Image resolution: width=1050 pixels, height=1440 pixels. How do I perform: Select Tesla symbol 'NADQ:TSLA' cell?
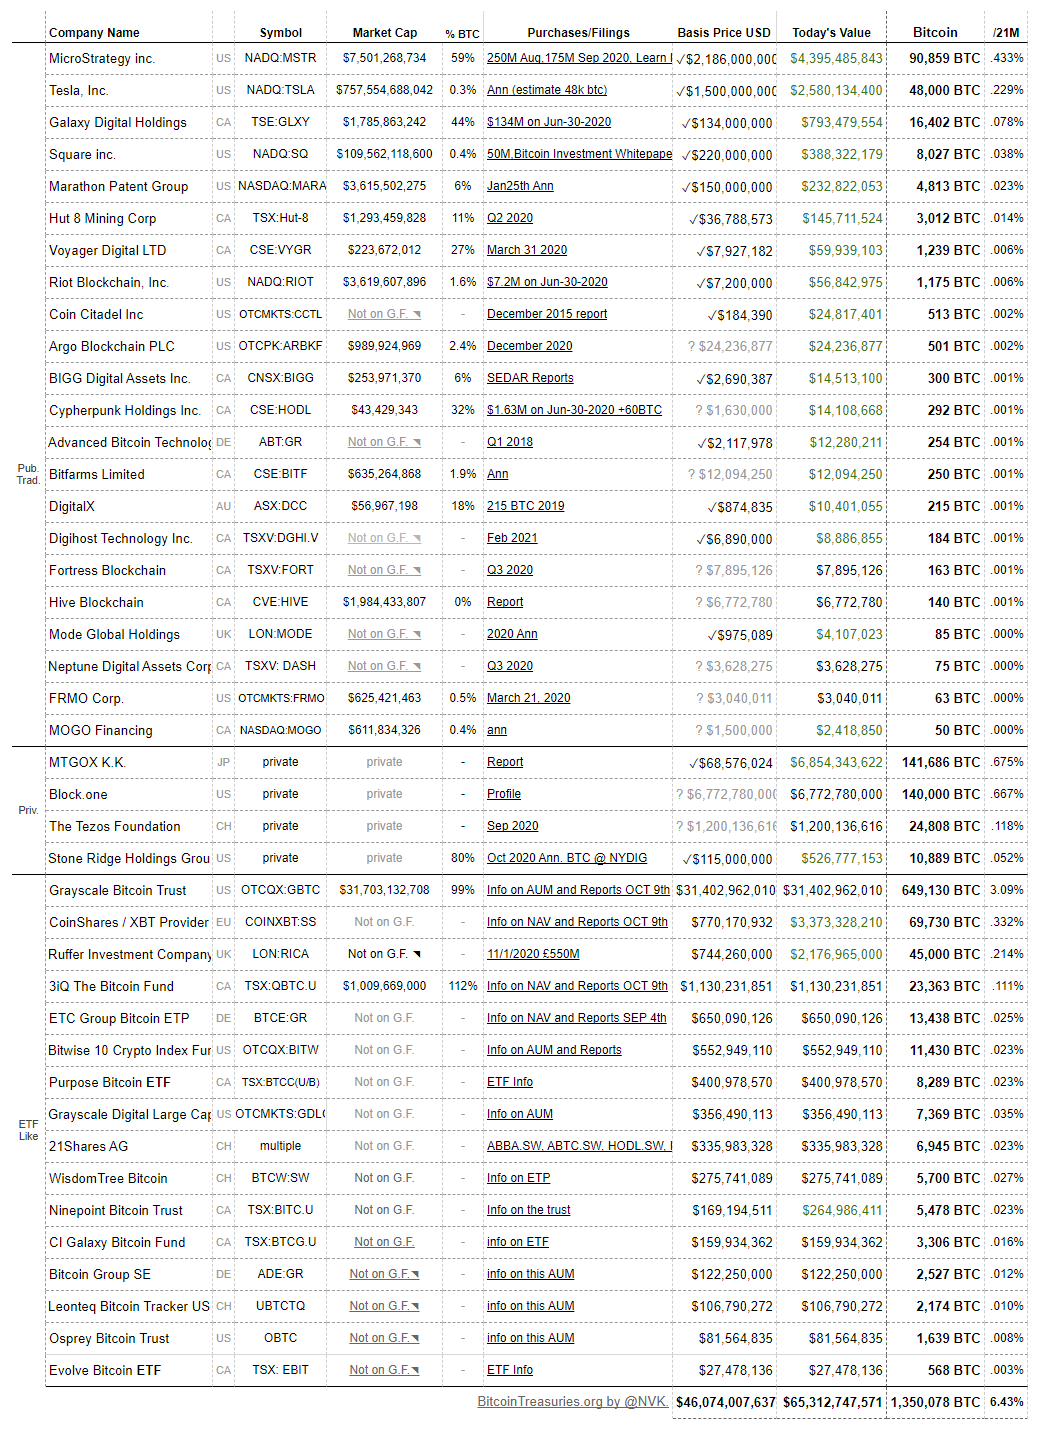coord(281,90)
